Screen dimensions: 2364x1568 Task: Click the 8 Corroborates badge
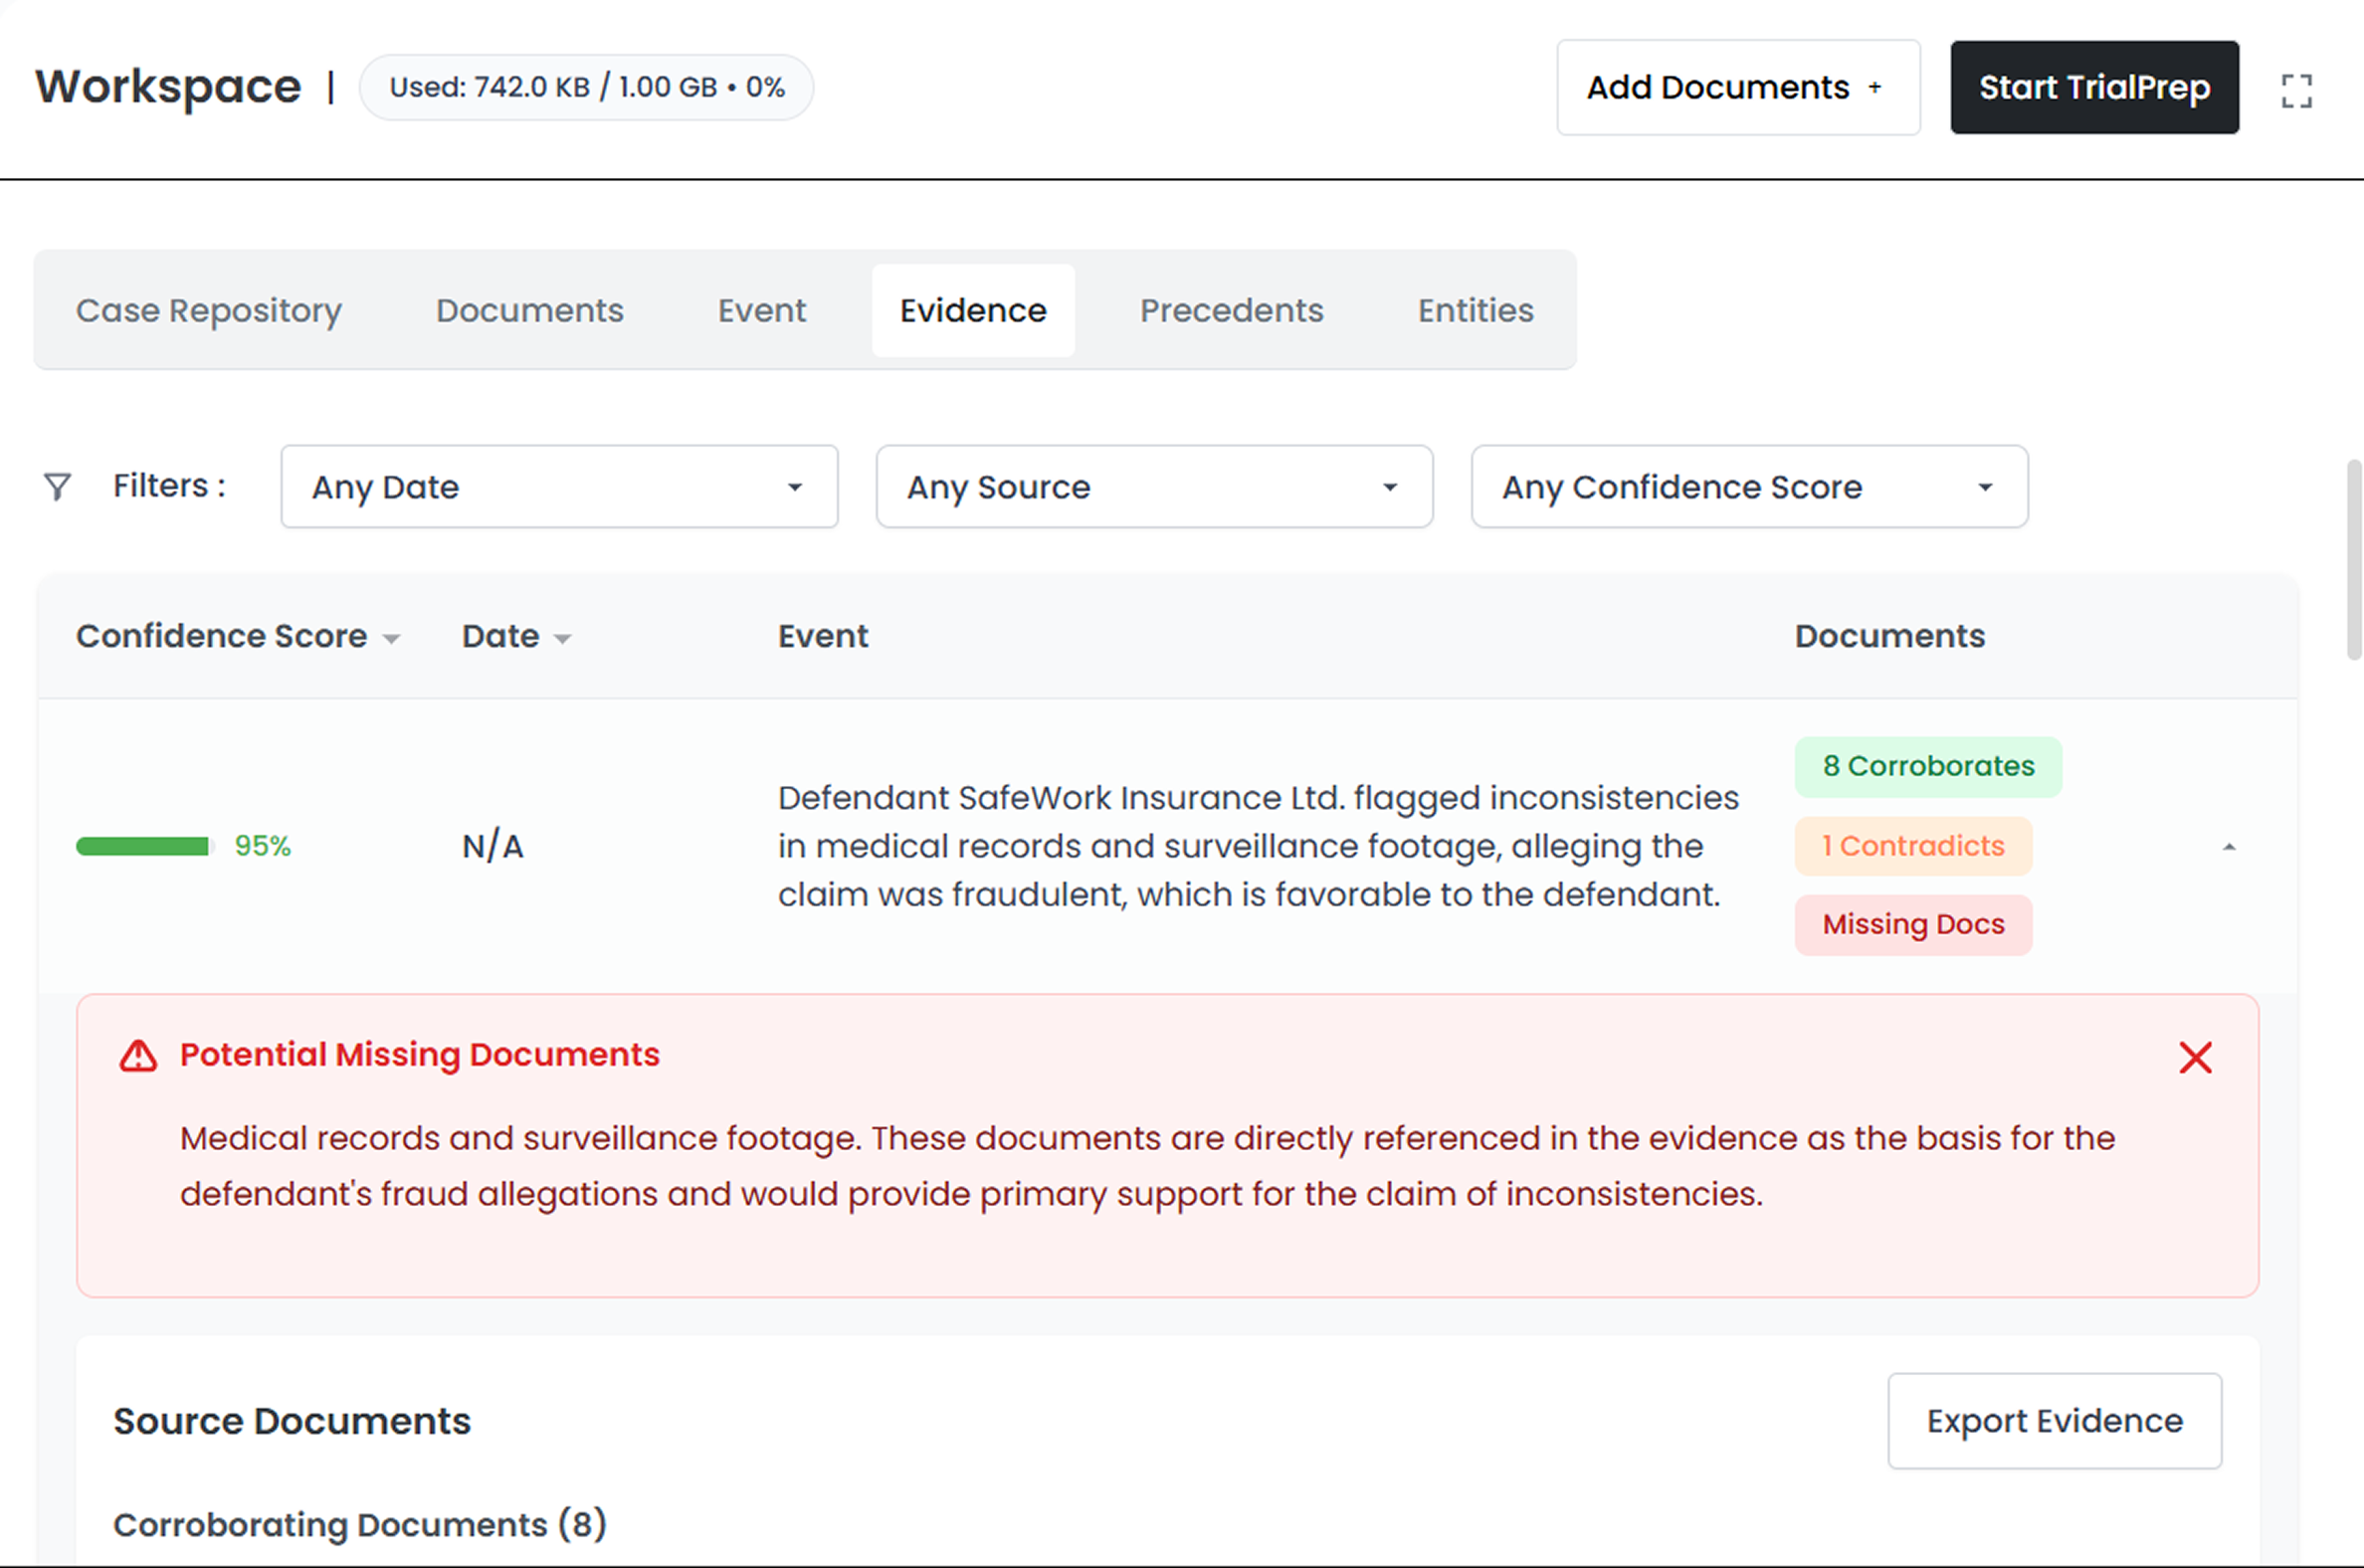pos(1927,766)
